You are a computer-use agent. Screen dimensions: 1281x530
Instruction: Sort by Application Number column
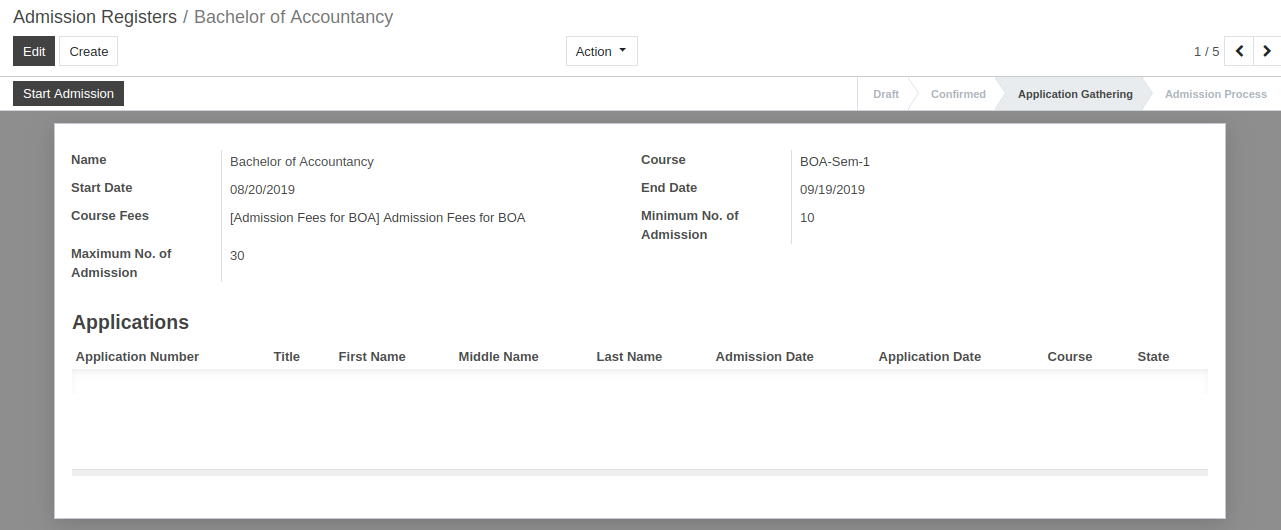tap(137, 357)
